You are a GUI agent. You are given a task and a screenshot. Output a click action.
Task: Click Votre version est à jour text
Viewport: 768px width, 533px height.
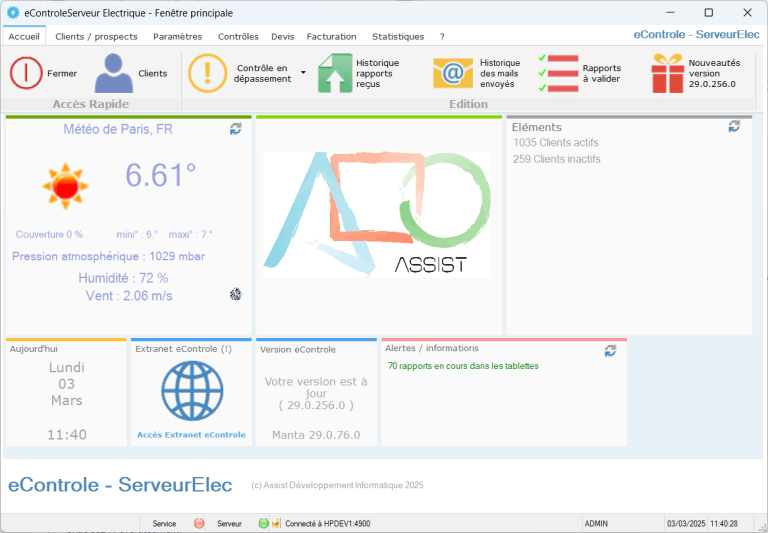316,387
